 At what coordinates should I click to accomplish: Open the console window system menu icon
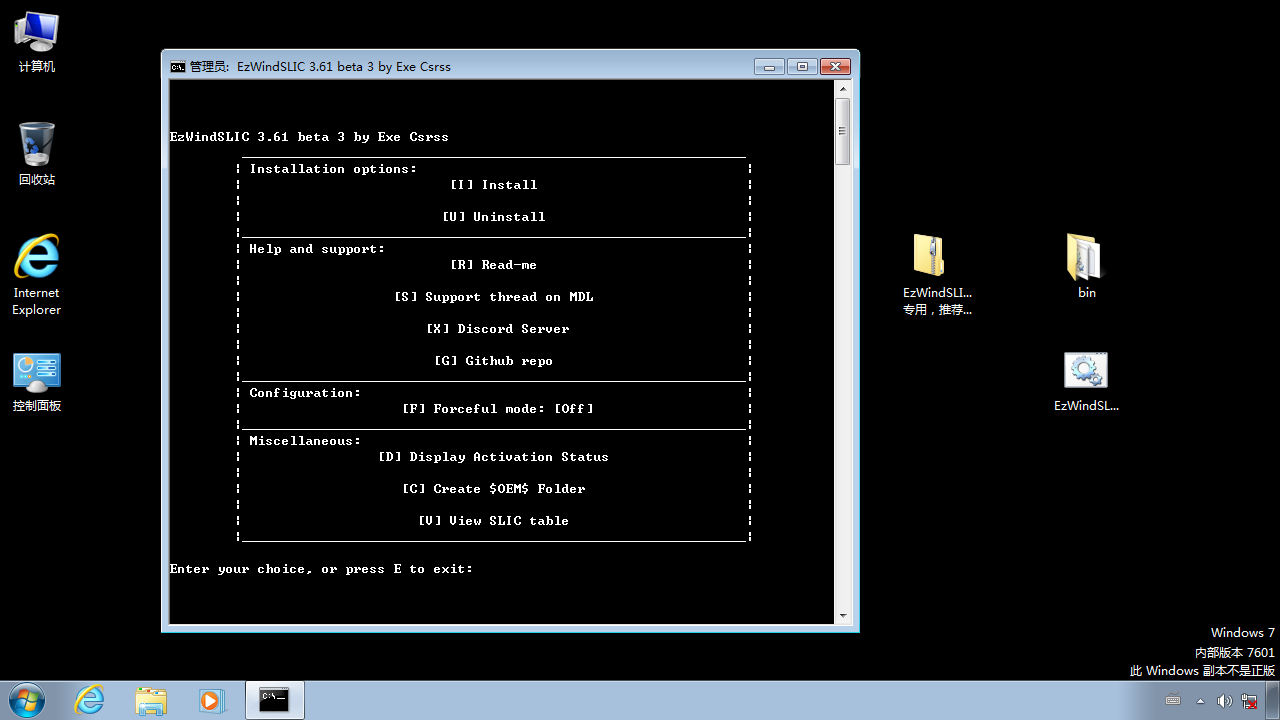178,67
